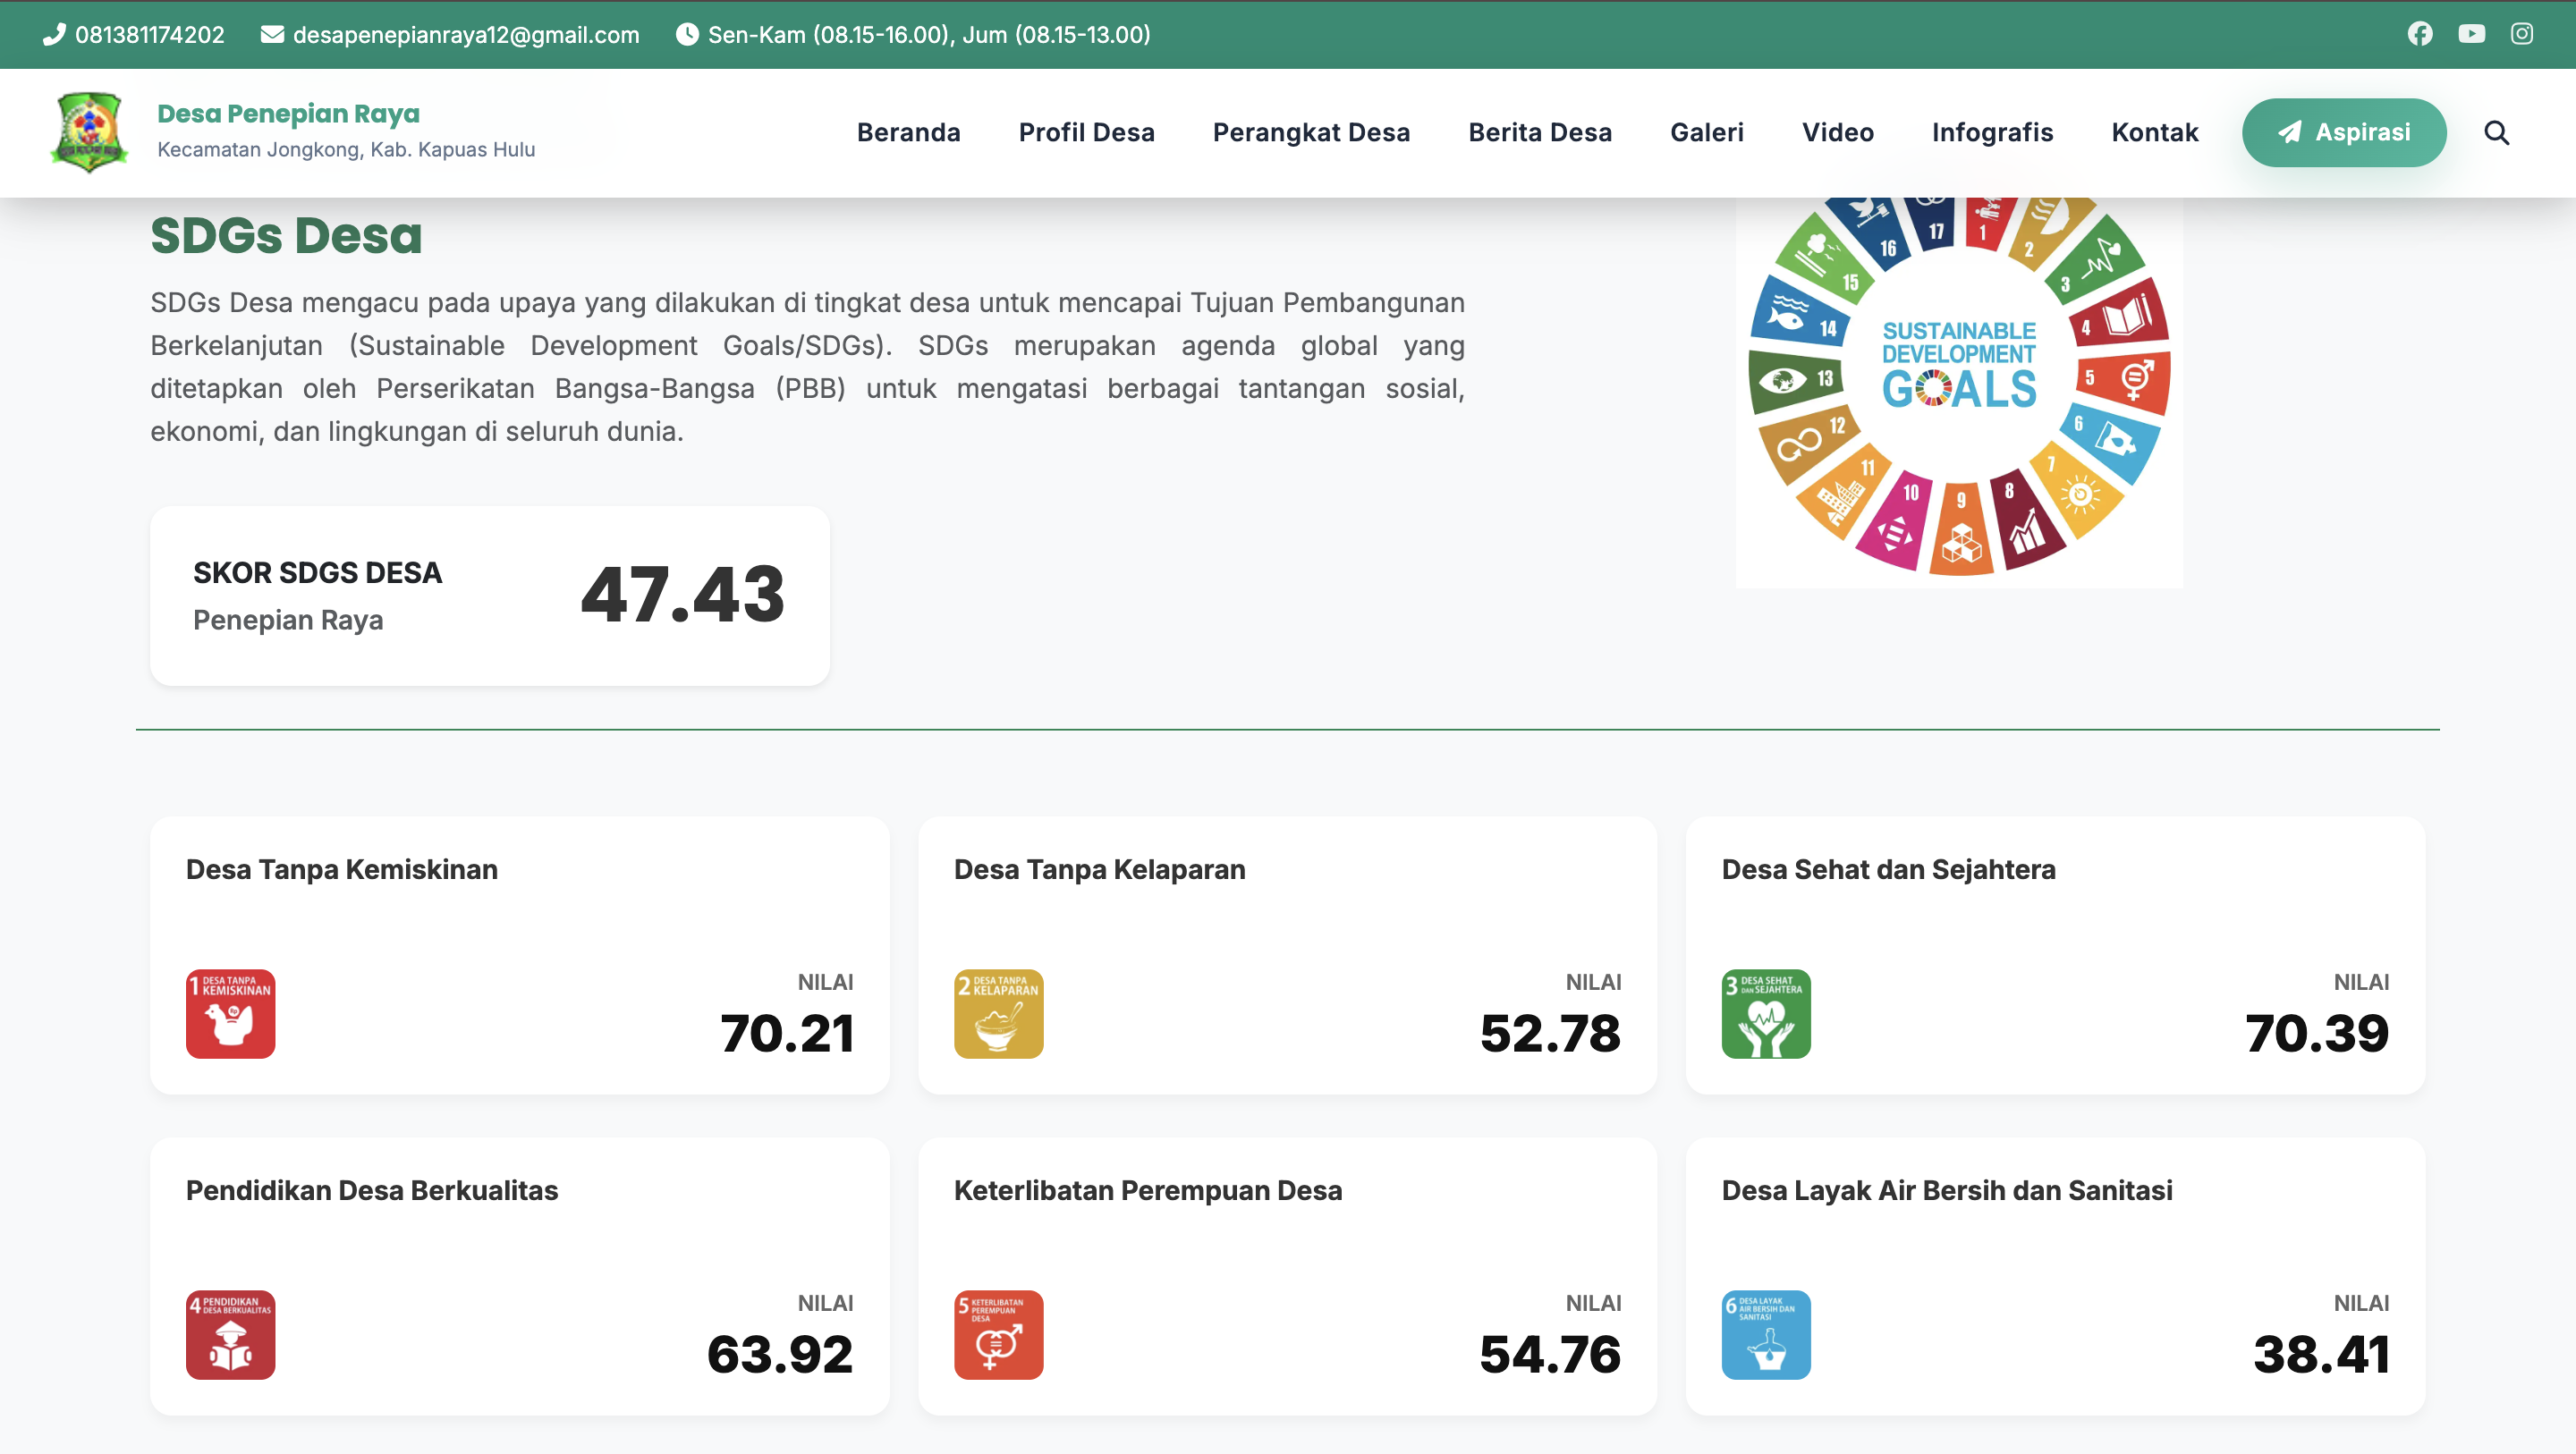Click the Desa Sehat dan Sejahtera icon

pos(1766,1013)
